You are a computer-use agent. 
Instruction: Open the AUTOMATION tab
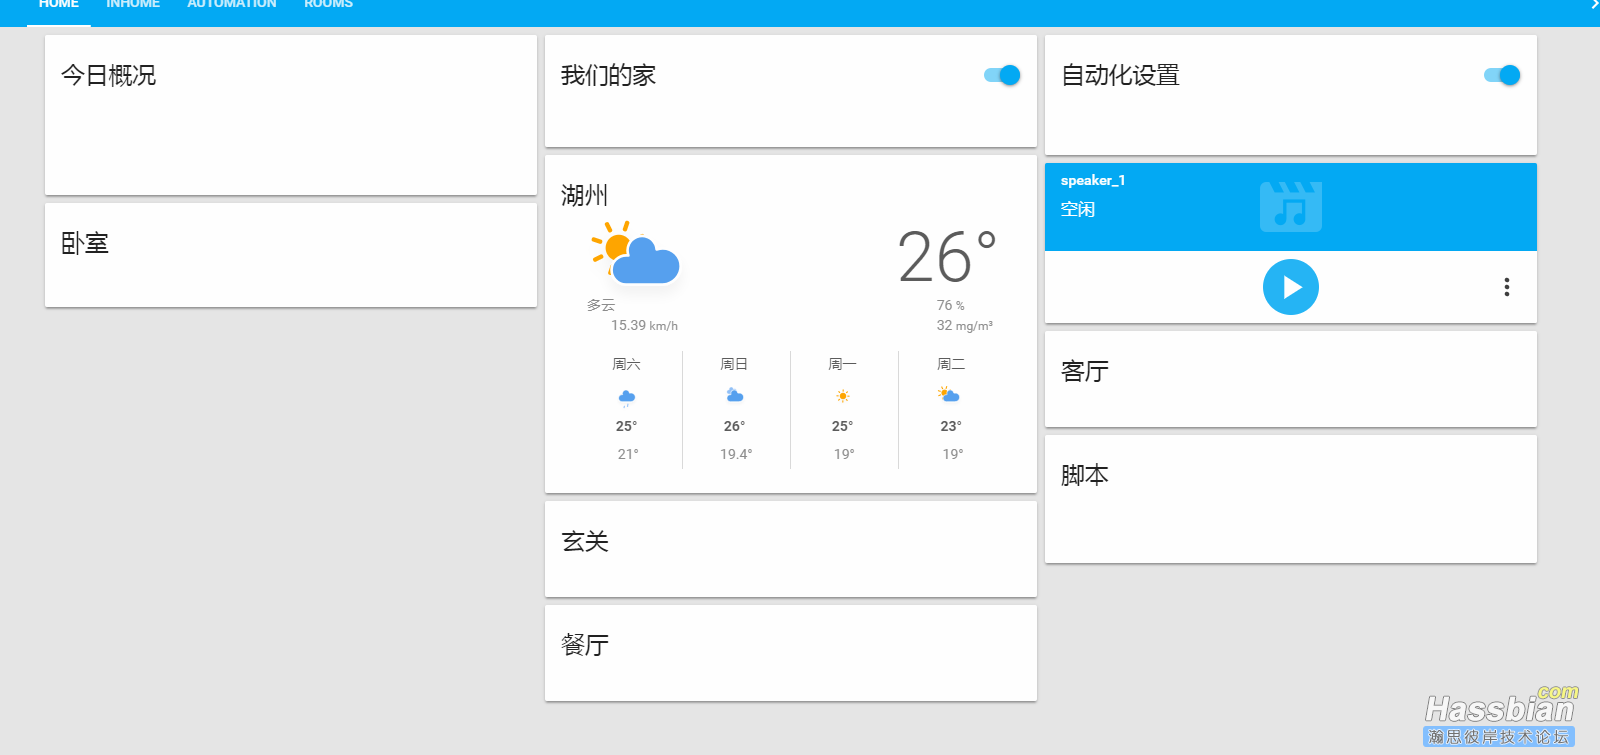click(232, 6)
